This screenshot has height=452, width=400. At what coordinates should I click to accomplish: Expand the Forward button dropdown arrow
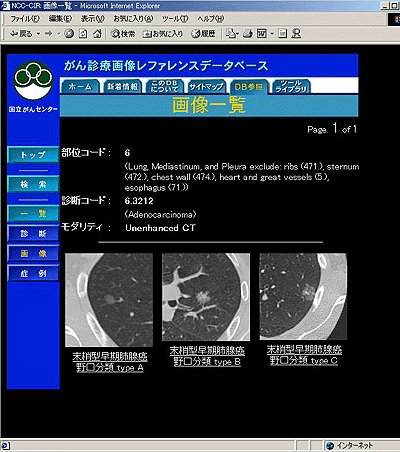pyautogui.click(x=58, y=34)
